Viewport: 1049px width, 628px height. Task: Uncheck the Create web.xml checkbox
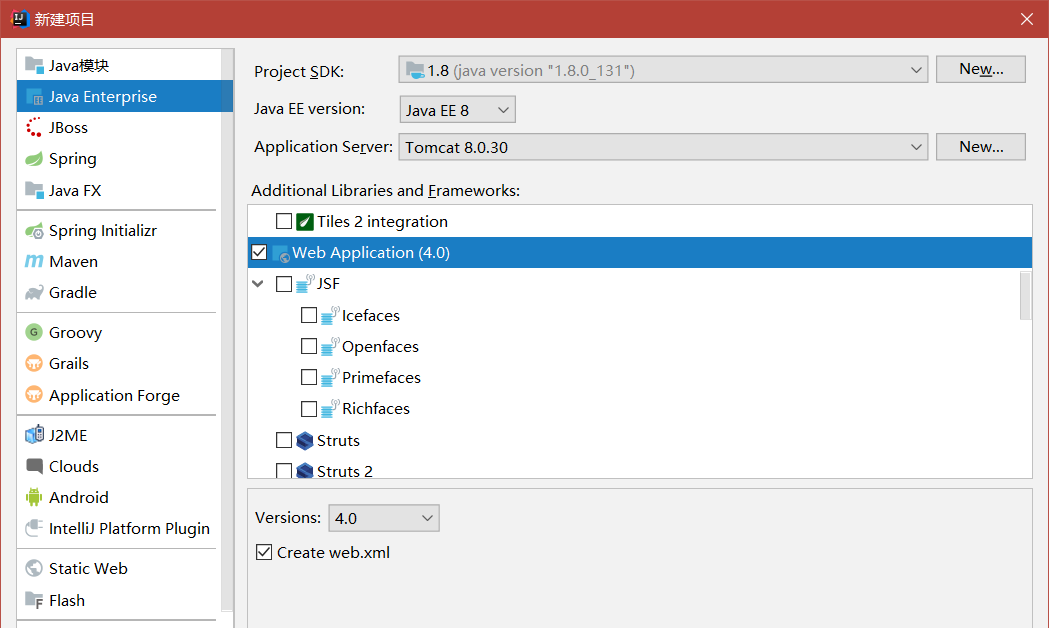(x=264, y=552)
